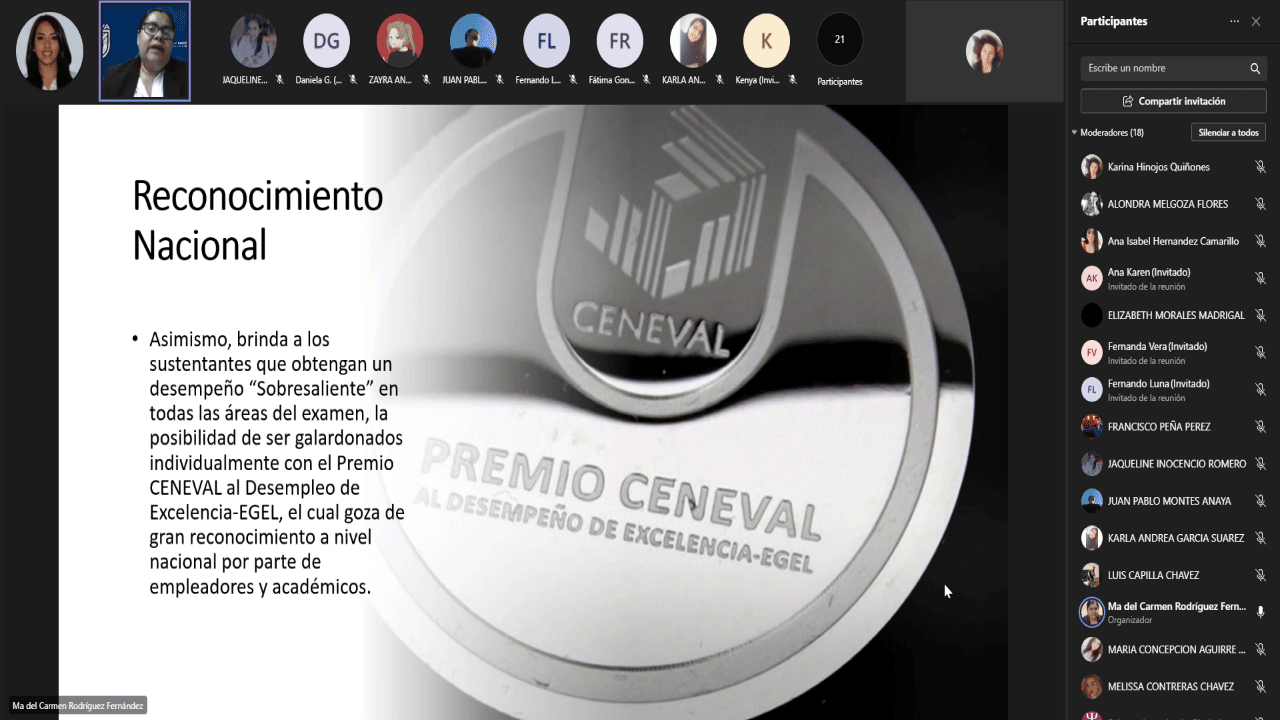
Task: Click the self-view avatar tile at top right
Action: coord(984,51)
